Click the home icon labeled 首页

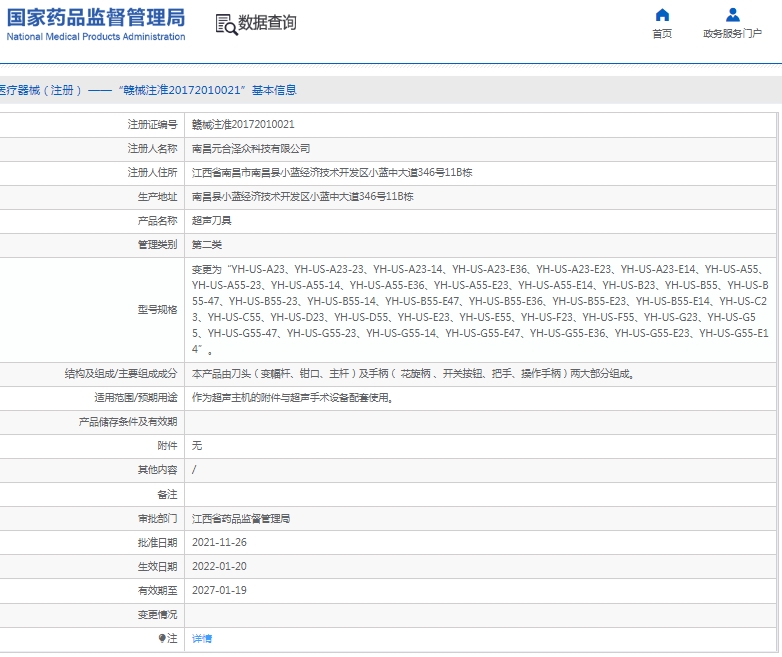[x=662, y=15]
